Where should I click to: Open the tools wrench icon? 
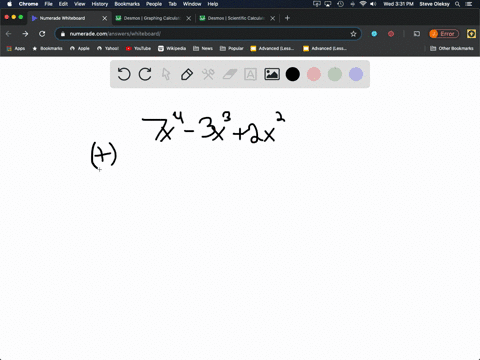point(208,74)
